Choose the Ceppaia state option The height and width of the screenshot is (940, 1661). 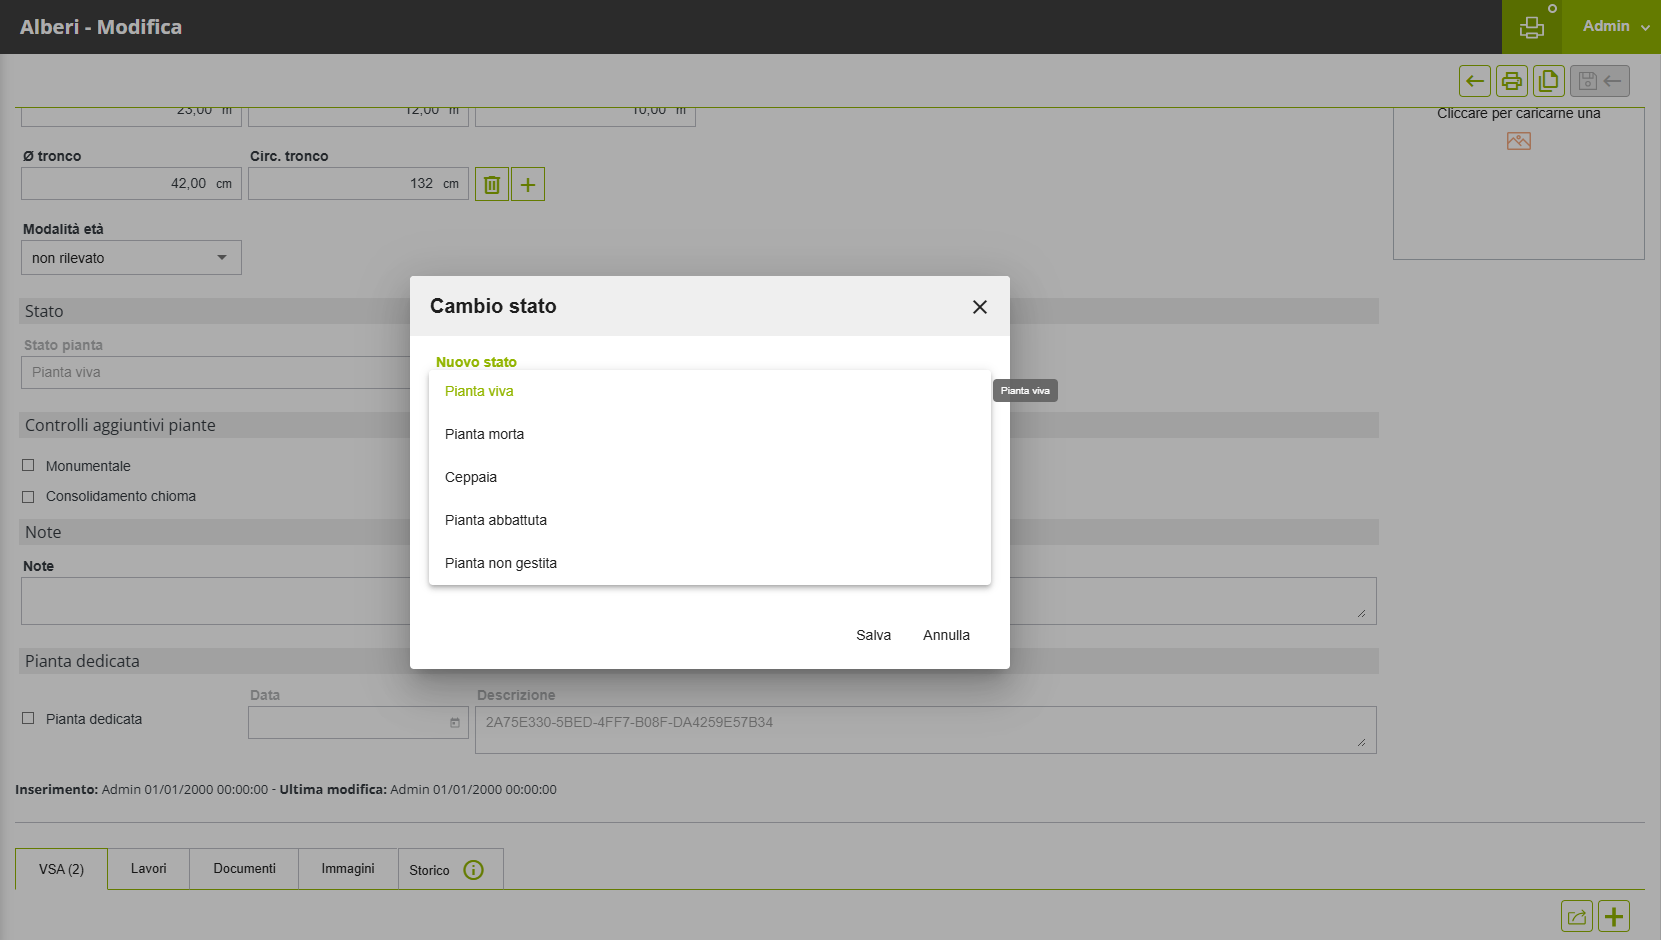(471, 477)
